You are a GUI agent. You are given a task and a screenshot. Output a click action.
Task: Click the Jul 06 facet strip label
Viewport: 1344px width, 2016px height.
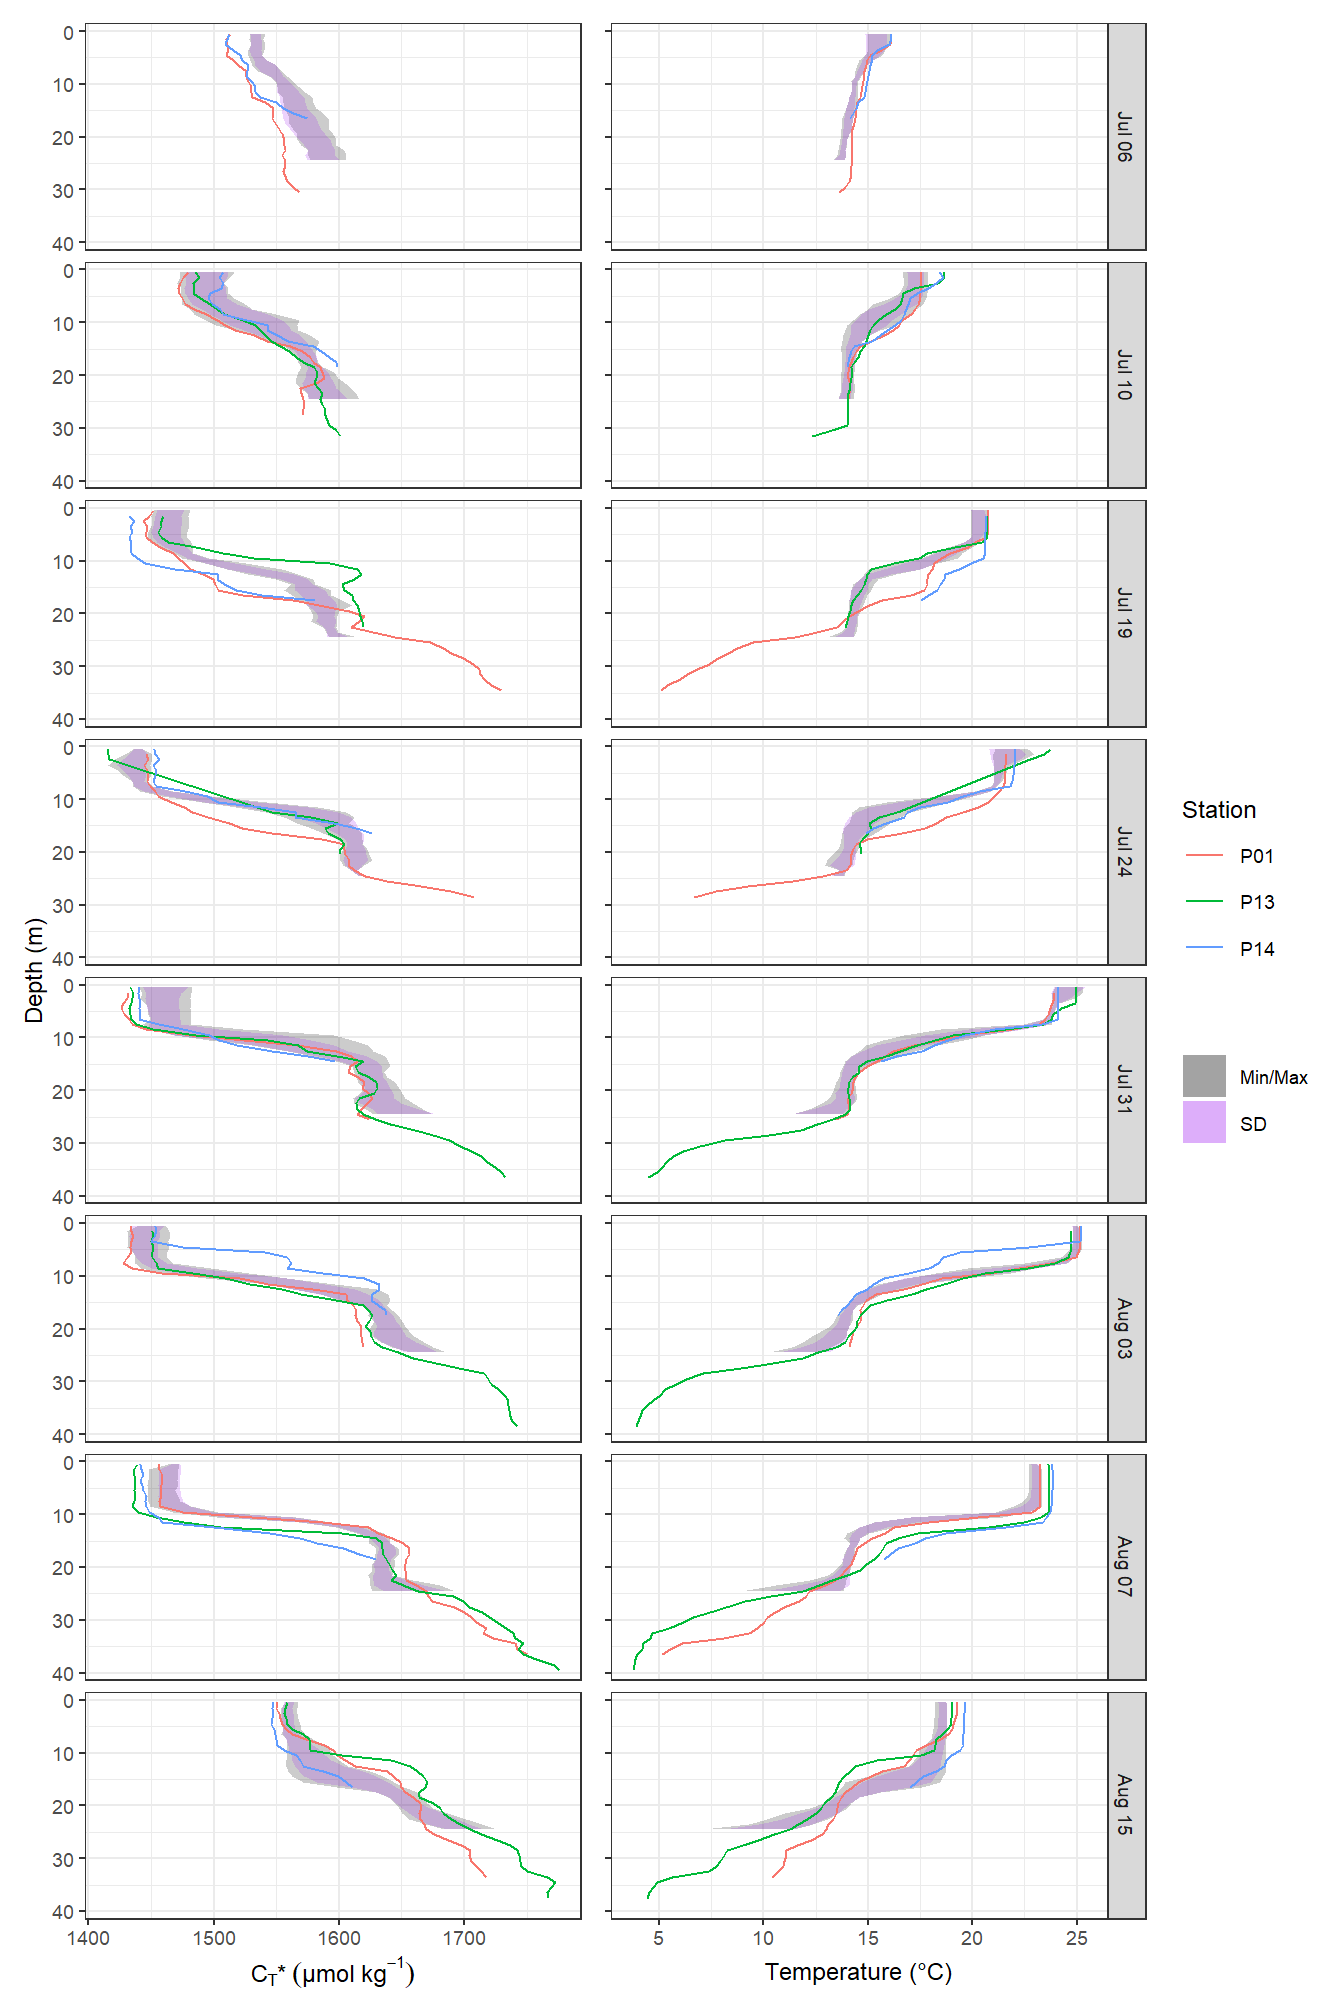point(1125,137)
